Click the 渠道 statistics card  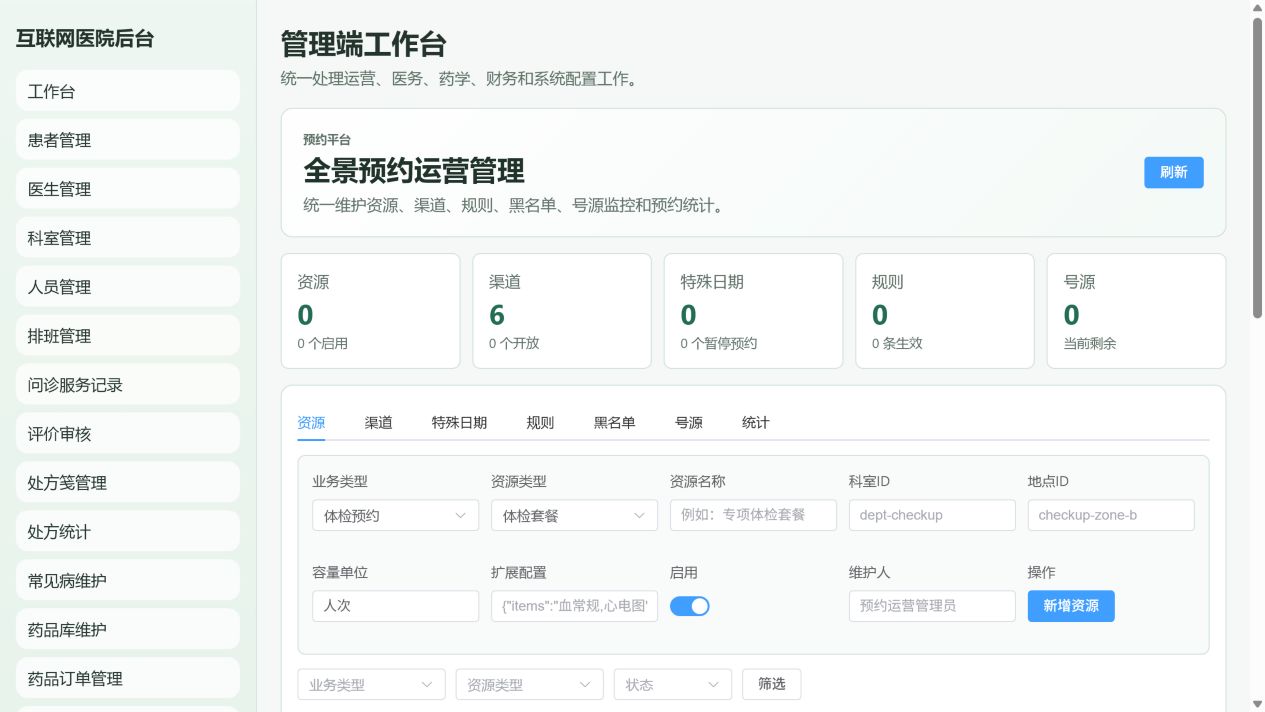pos(562,311)
